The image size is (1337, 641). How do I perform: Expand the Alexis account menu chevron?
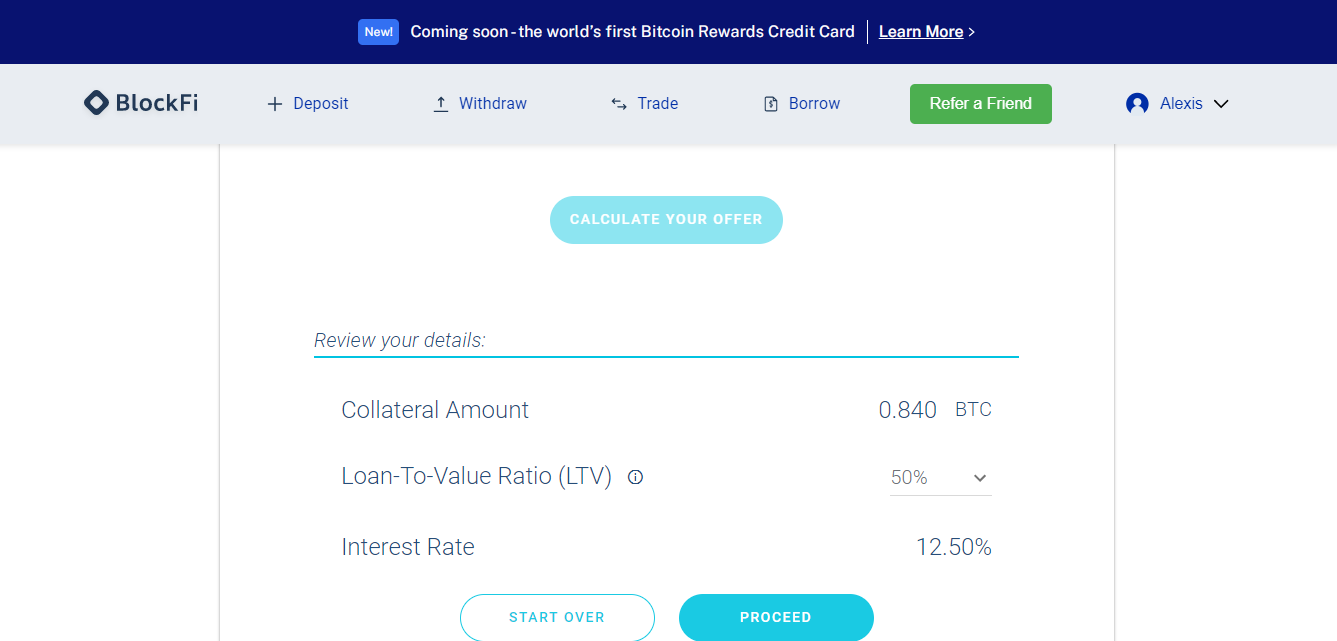click(x=1221, y=104)
